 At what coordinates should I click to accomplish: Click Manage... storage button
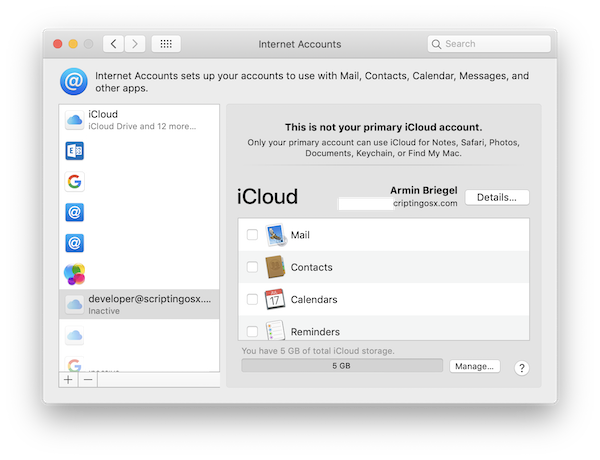474,366
